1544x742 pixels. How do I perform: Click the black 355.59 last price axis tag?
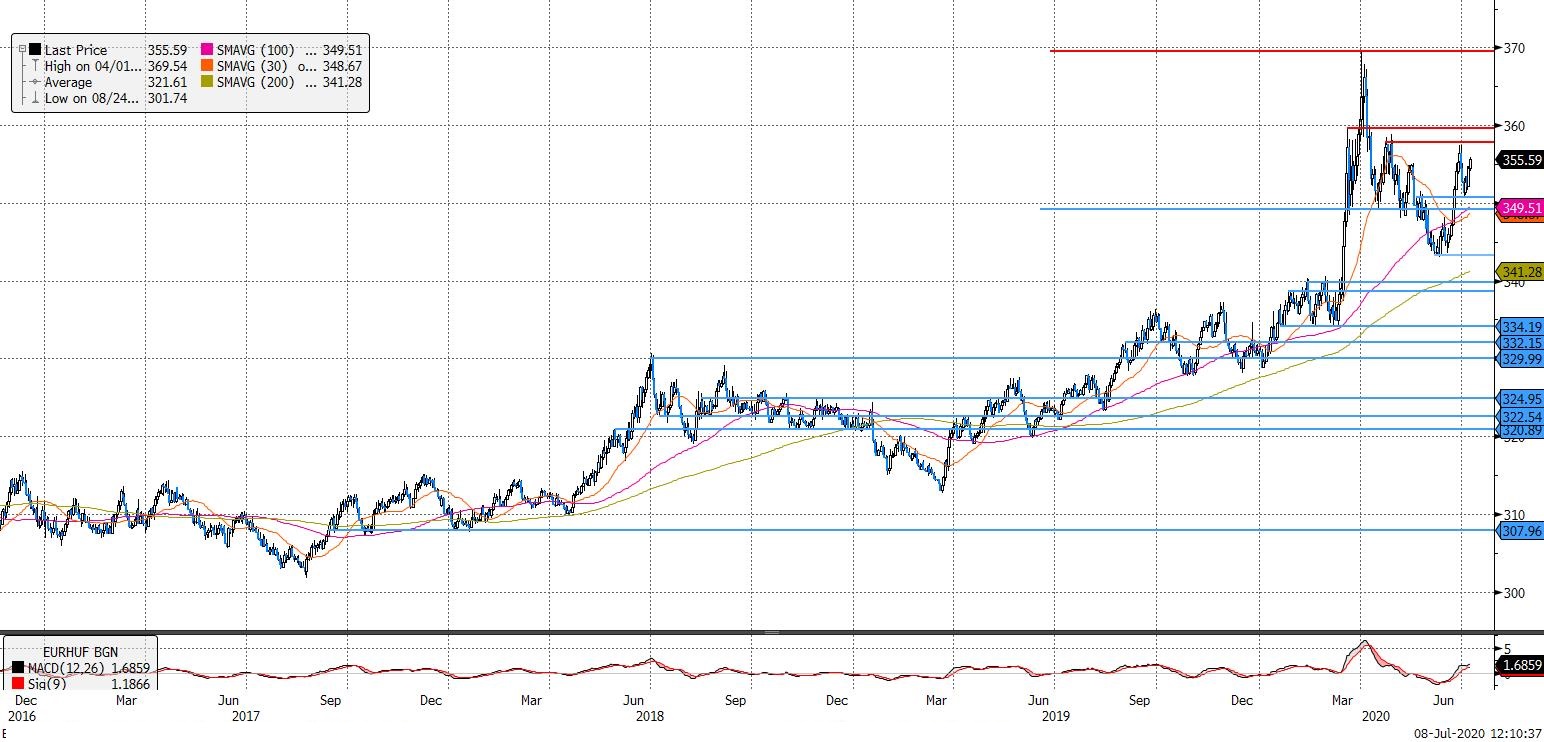click(1519, 159)
